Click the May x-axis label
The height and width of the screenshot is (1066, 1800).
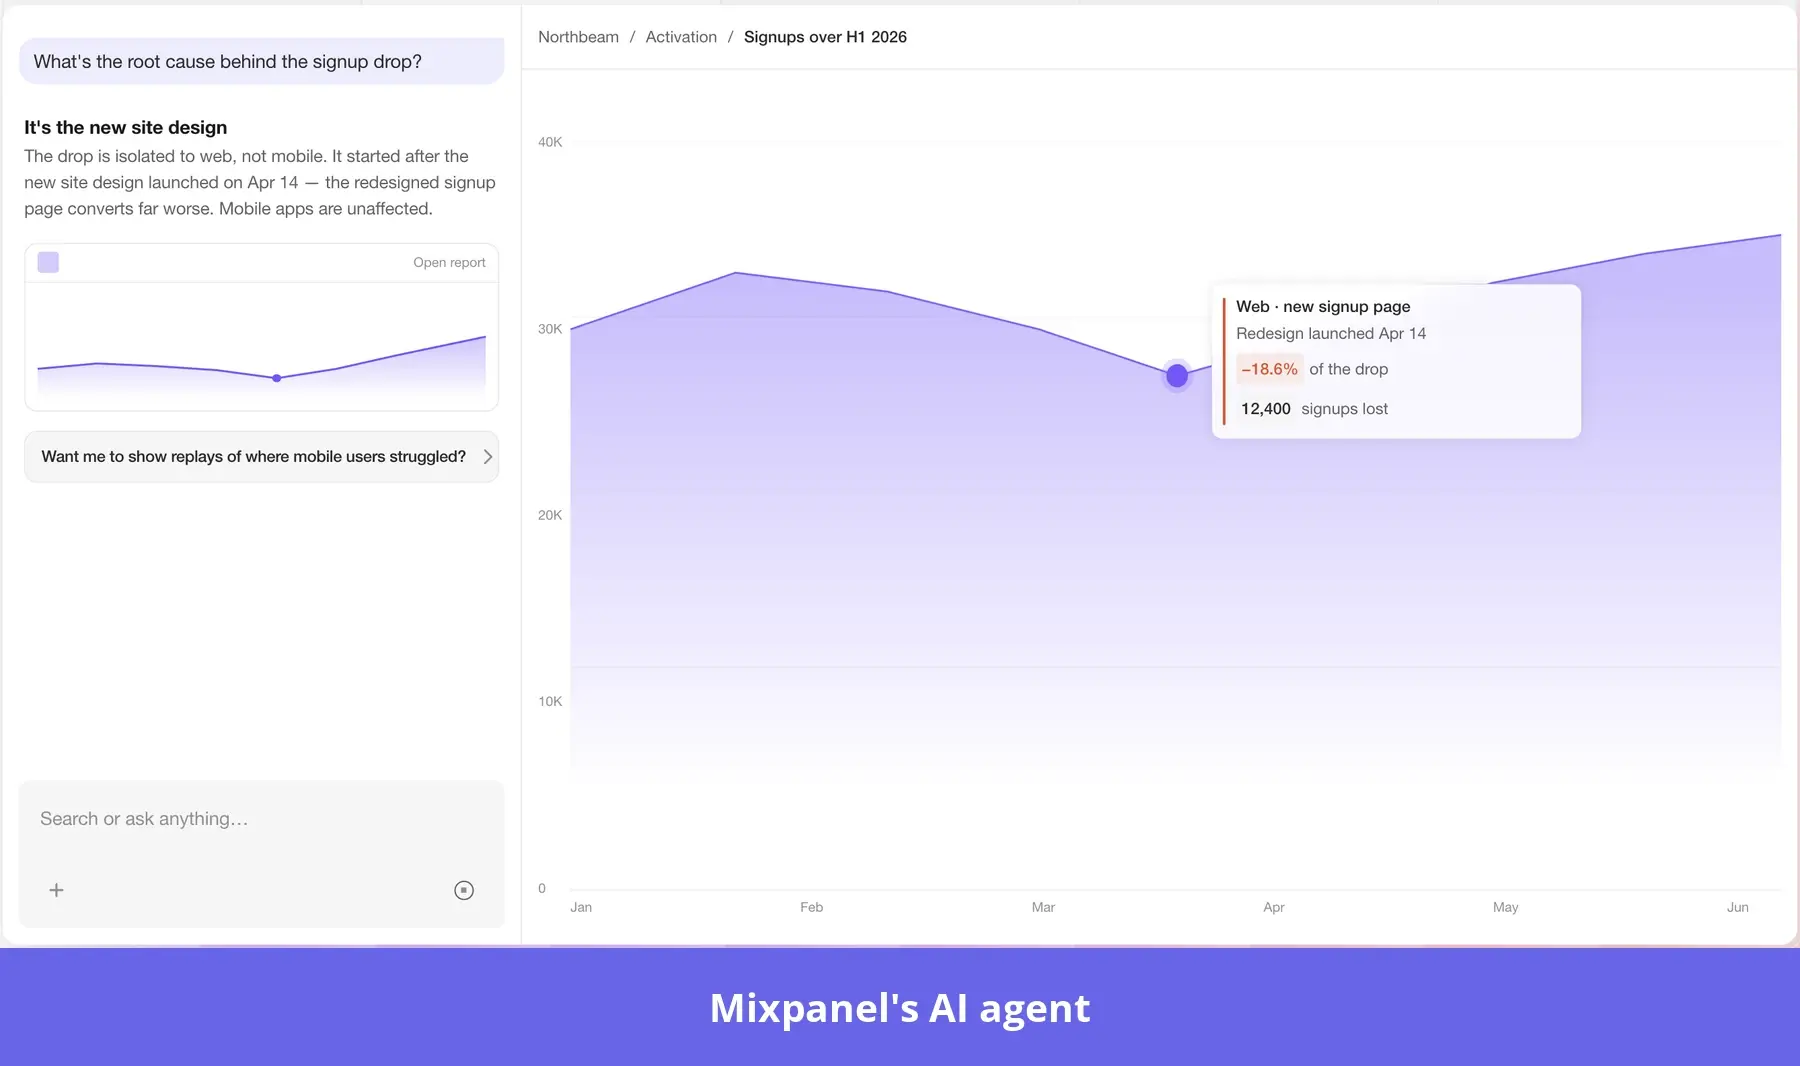pyautogui.click(x=1505, y=907)
